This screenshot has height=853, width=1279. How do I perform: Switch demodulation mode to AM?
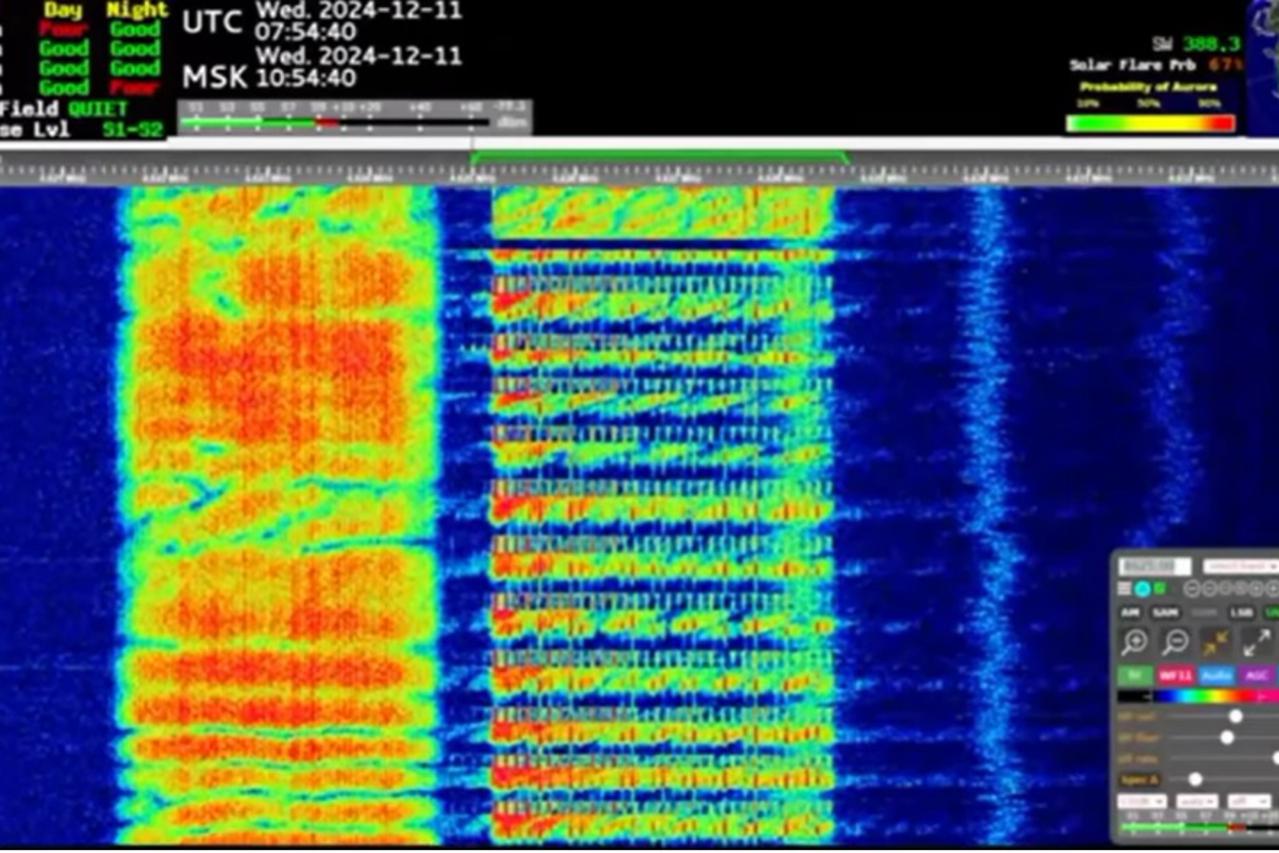(1130, 612)
